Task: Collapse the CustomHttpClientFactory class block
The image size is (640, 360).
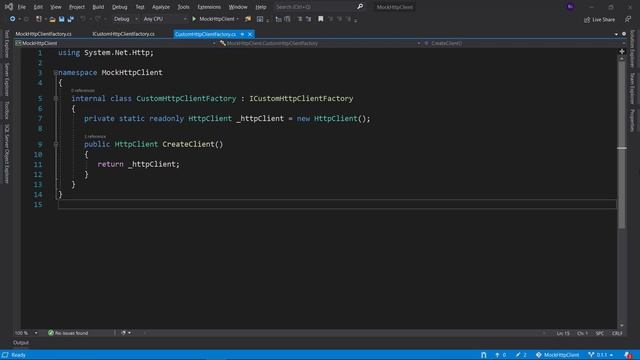Action: (x=56, y=98)
